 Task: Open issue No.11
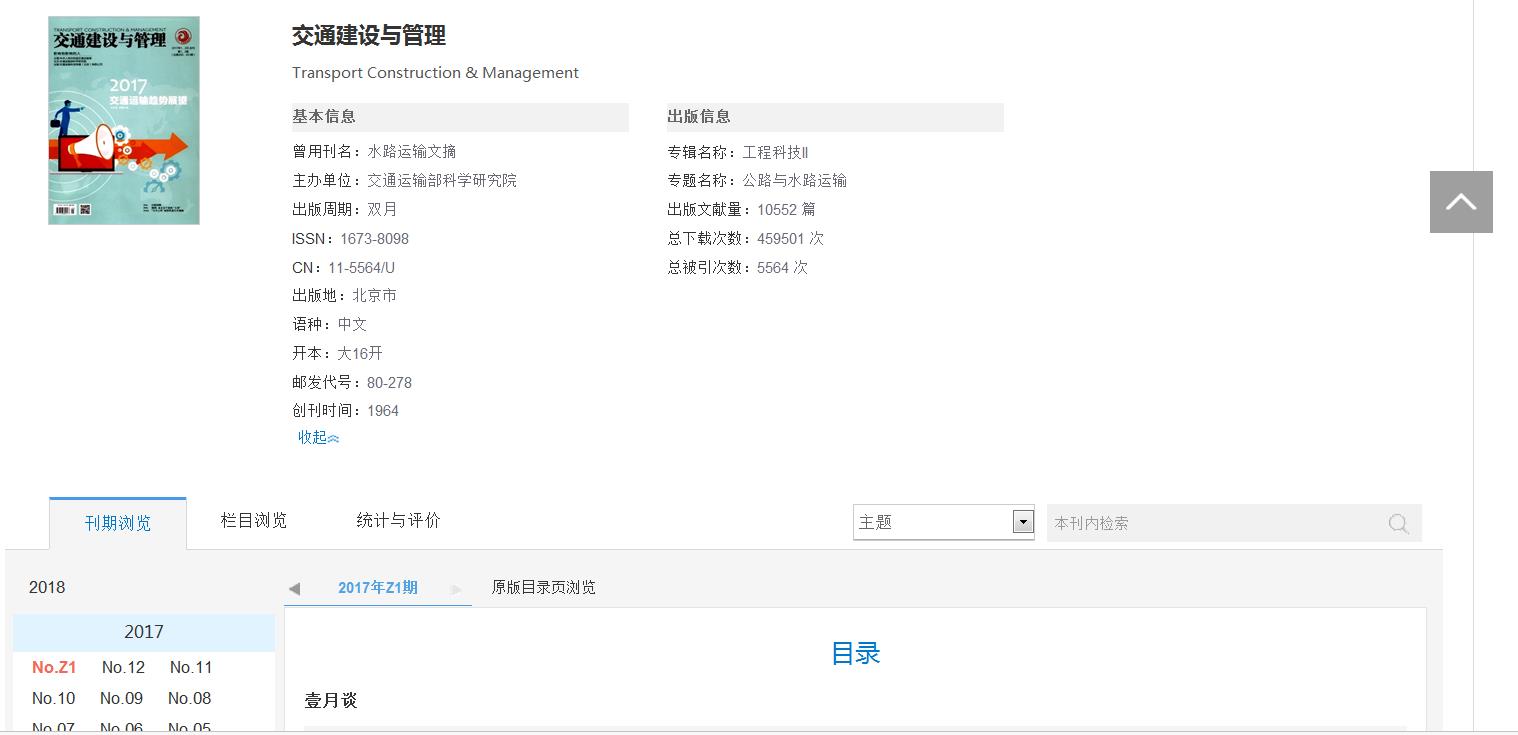coord(191,667)
